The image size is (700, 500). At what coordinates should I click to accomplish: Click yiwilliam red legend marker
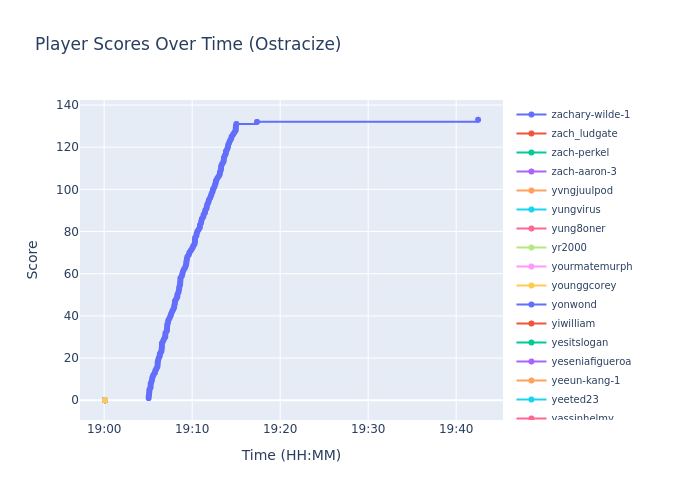(x=531, y=324)
